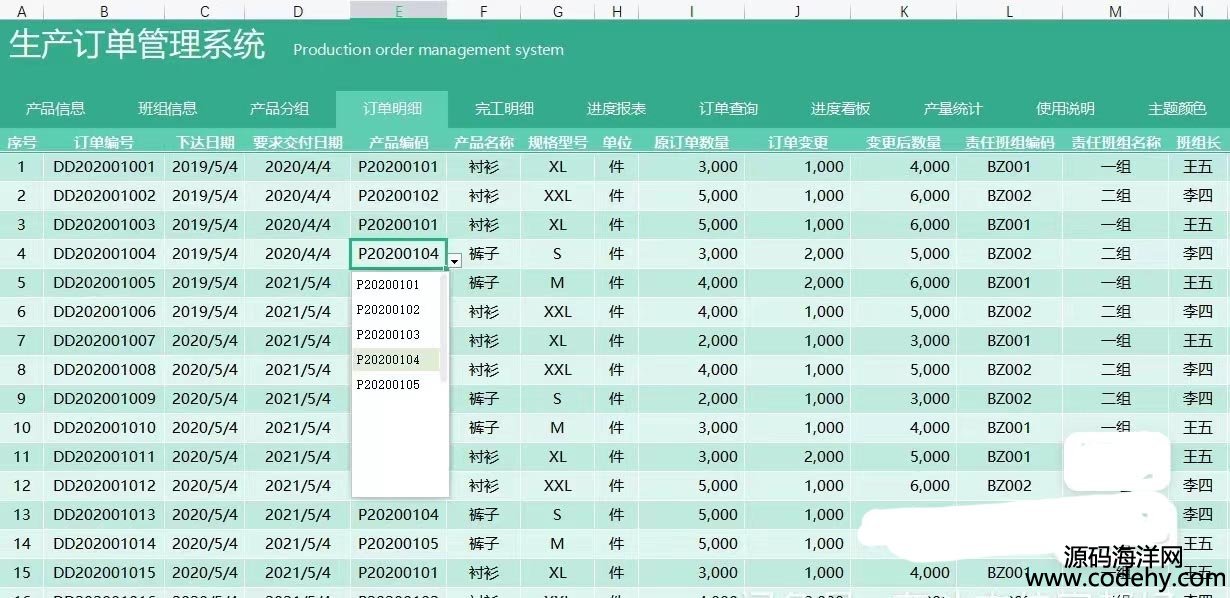Choose P20200103 from the dropdown list
Viewport: 1230px width, 598px height.
pos(396,334)
